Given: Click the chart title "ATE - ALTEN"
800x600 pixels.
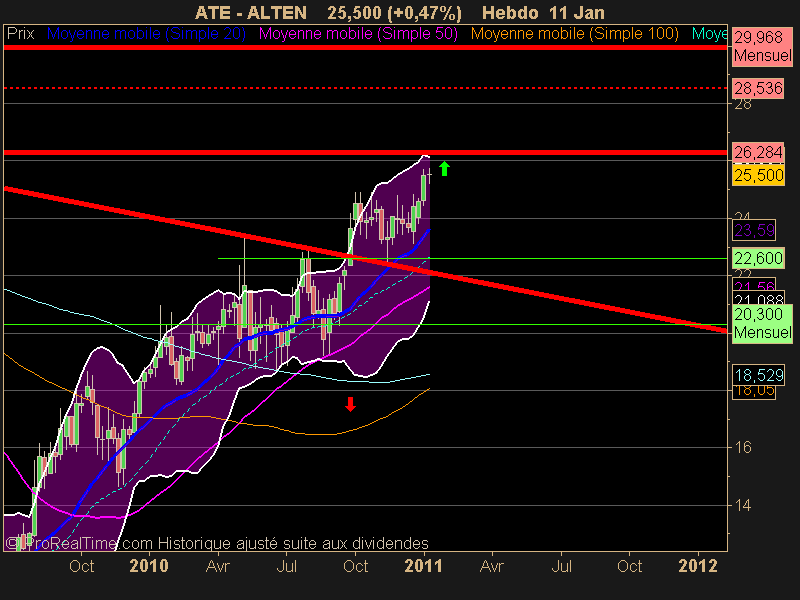Looking at the screenshot, I should (x=251, y=12).
